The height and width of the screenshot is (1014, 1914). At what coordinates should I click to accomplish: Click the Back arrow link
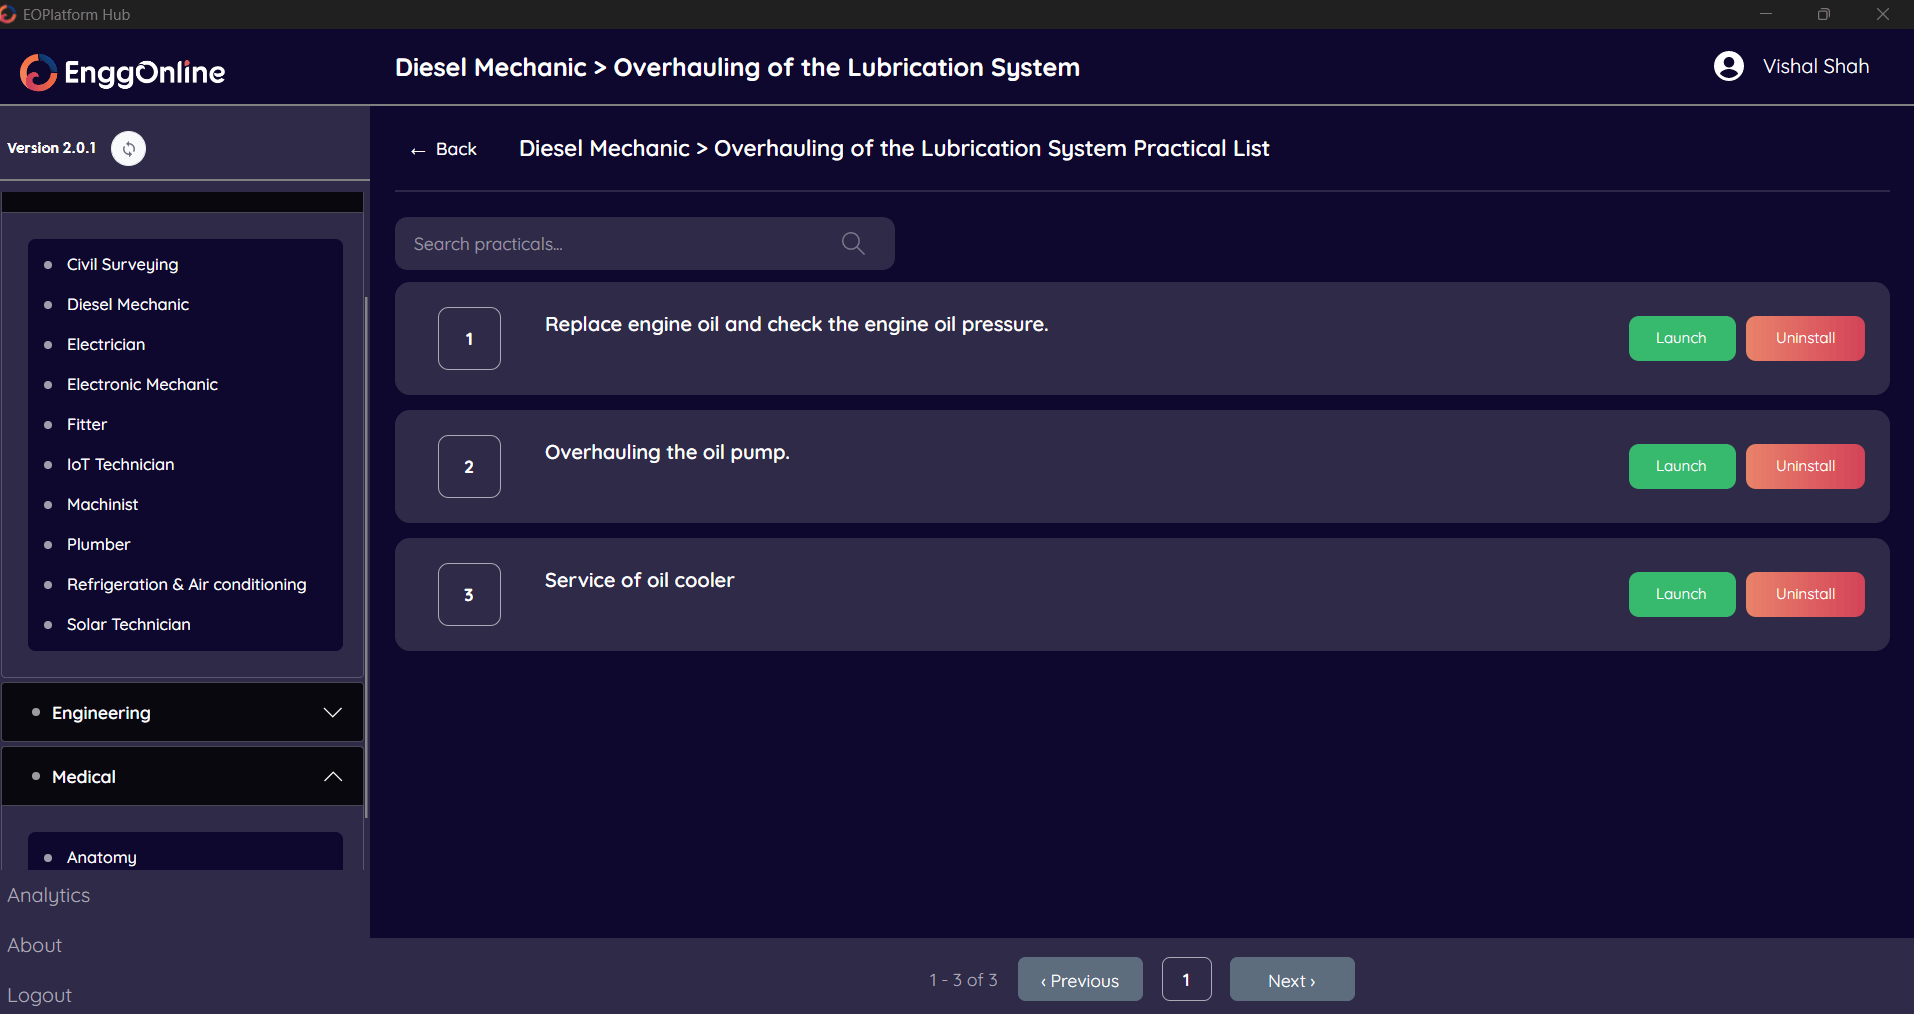(443, 149)
